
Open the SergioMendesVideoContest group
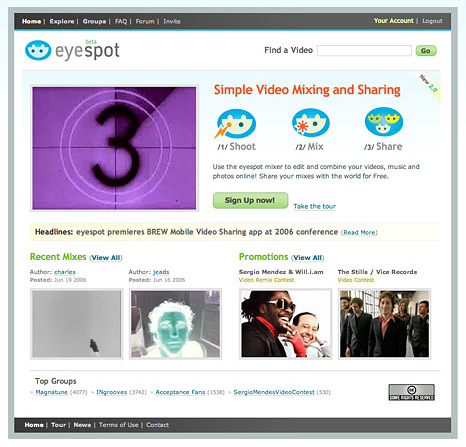(x=274, y=392)
